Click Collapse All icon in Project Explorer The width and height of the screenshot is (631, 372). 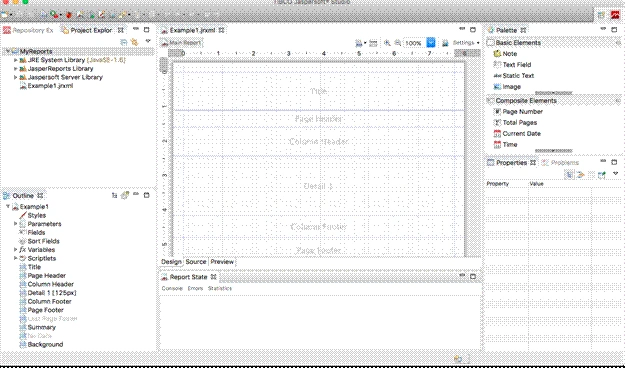point(124,41)
